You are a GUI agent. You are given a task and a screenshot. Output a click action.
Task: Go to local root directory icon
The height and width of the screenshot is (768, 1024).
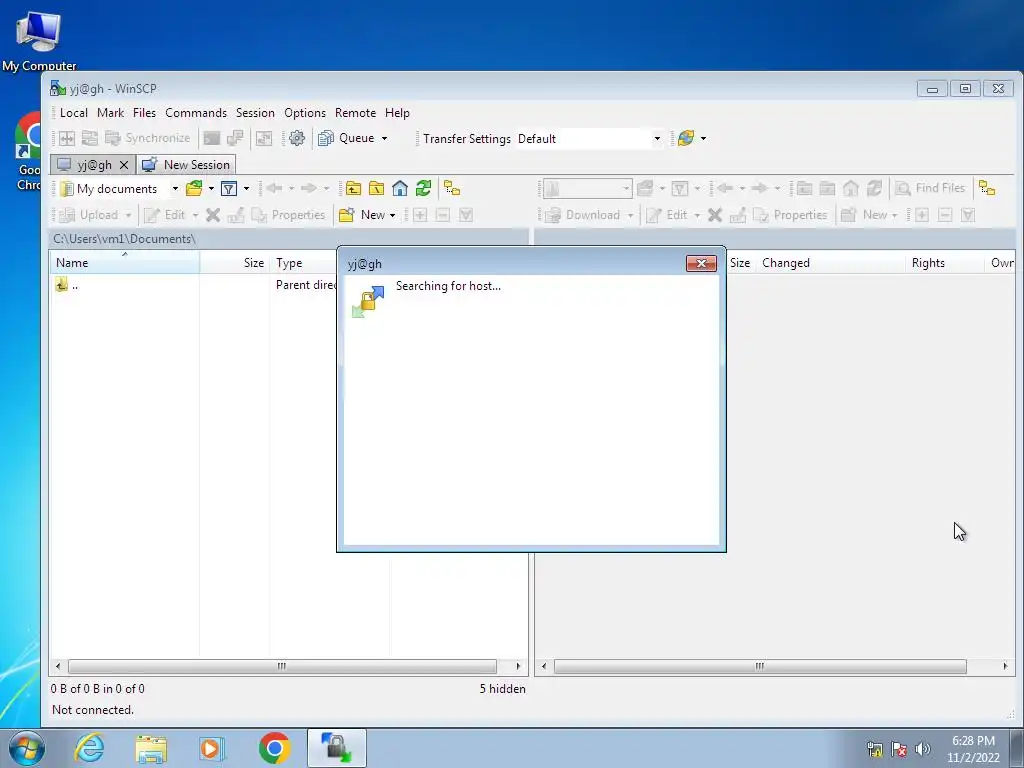pyautogui.click(x=377, y=189)
